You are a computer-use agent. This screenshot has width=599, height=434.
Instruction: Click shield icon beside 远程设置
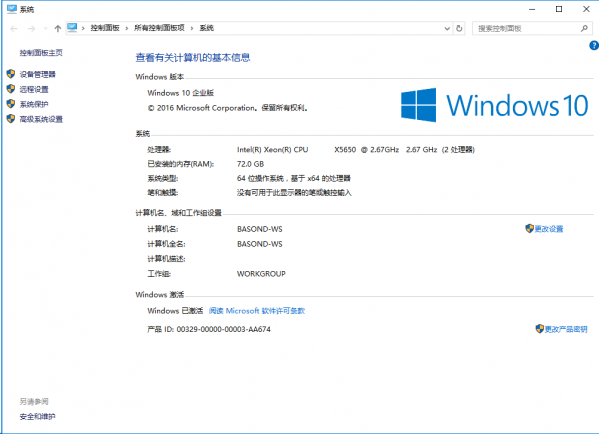[x=11, y=89]
